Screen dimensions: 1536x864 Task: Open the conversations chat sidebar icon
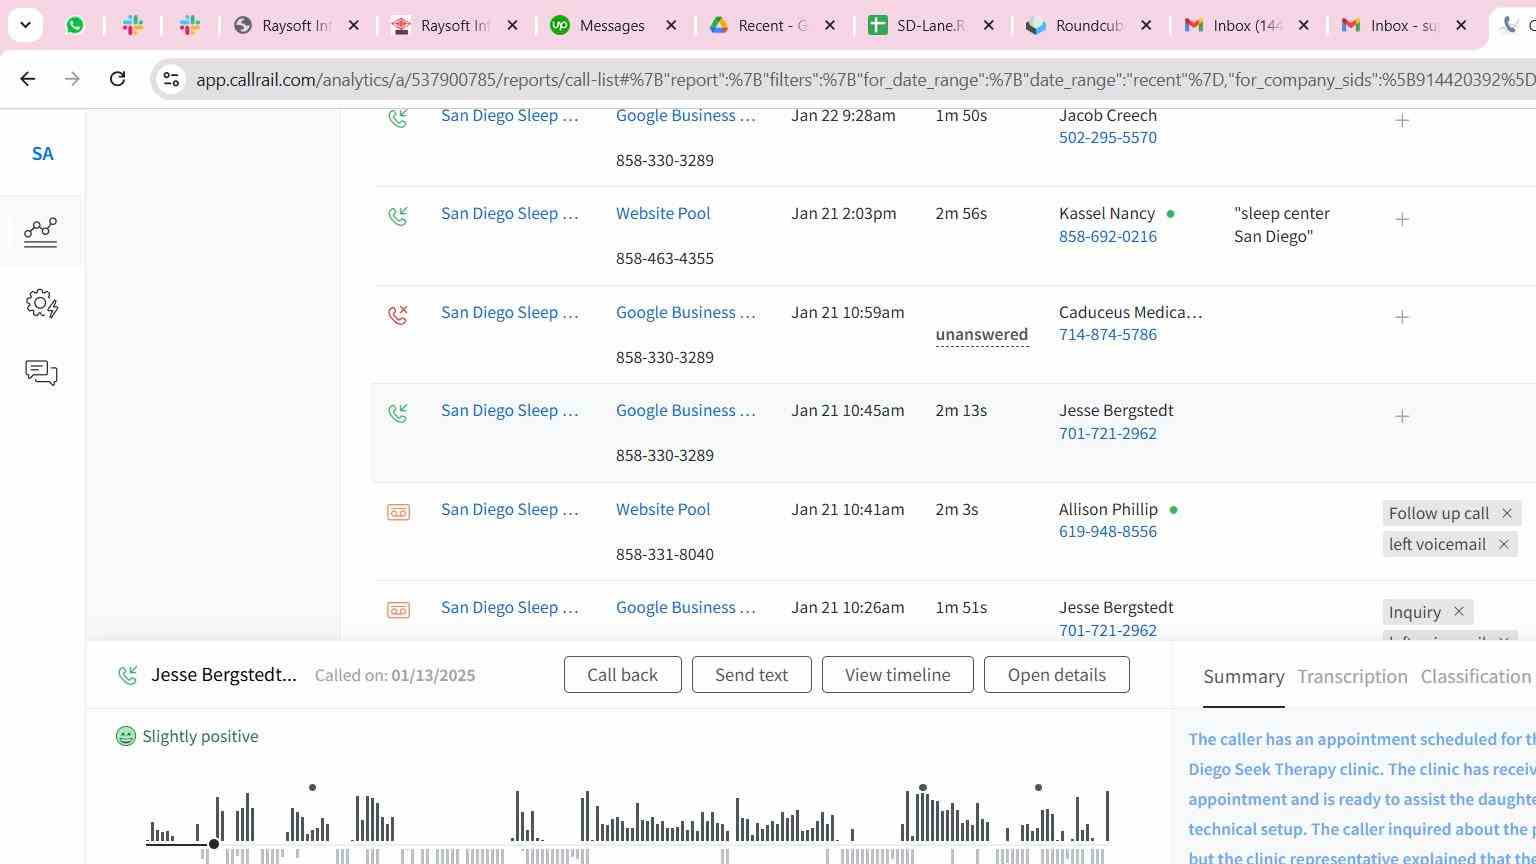pyautogui.click(x=41, y=373)
